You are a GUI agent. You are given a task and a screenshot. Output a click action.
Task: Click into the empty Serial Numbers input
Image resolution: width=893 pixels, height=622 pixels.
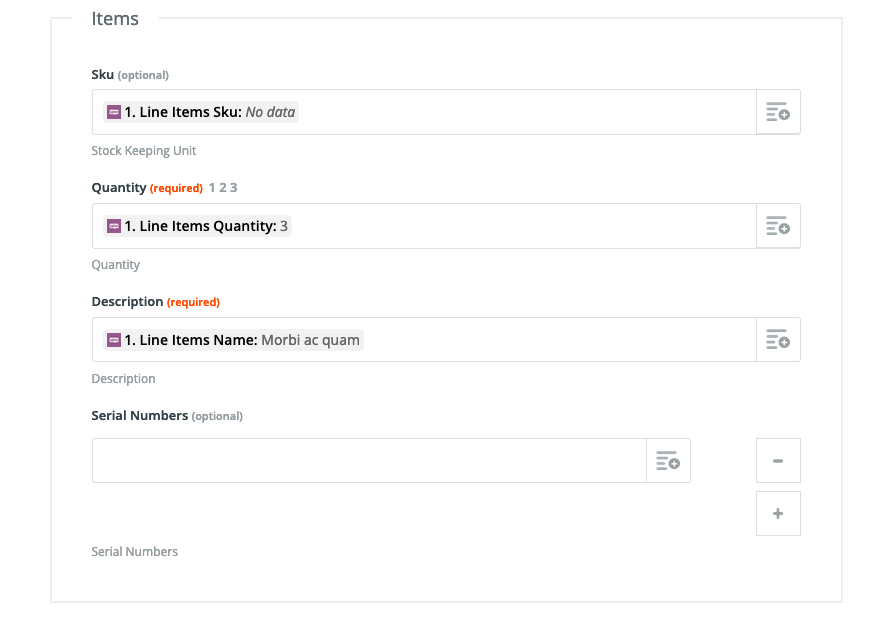(x=369, y=461)
